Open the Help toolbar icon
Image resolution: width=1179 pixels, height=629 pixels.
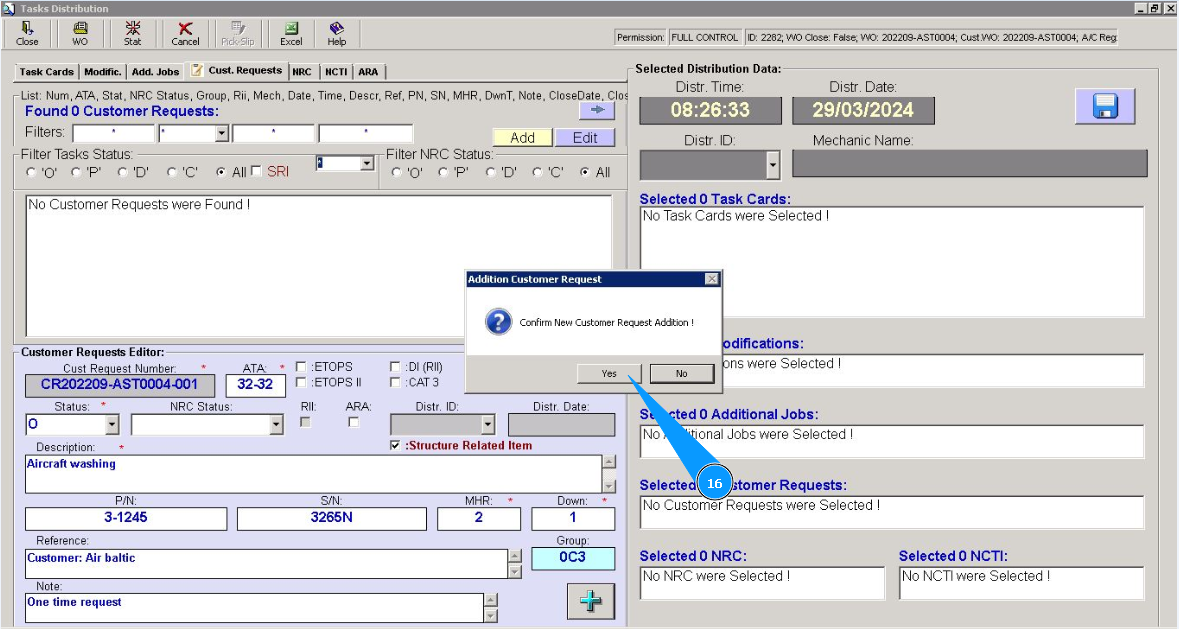[336, 34]
